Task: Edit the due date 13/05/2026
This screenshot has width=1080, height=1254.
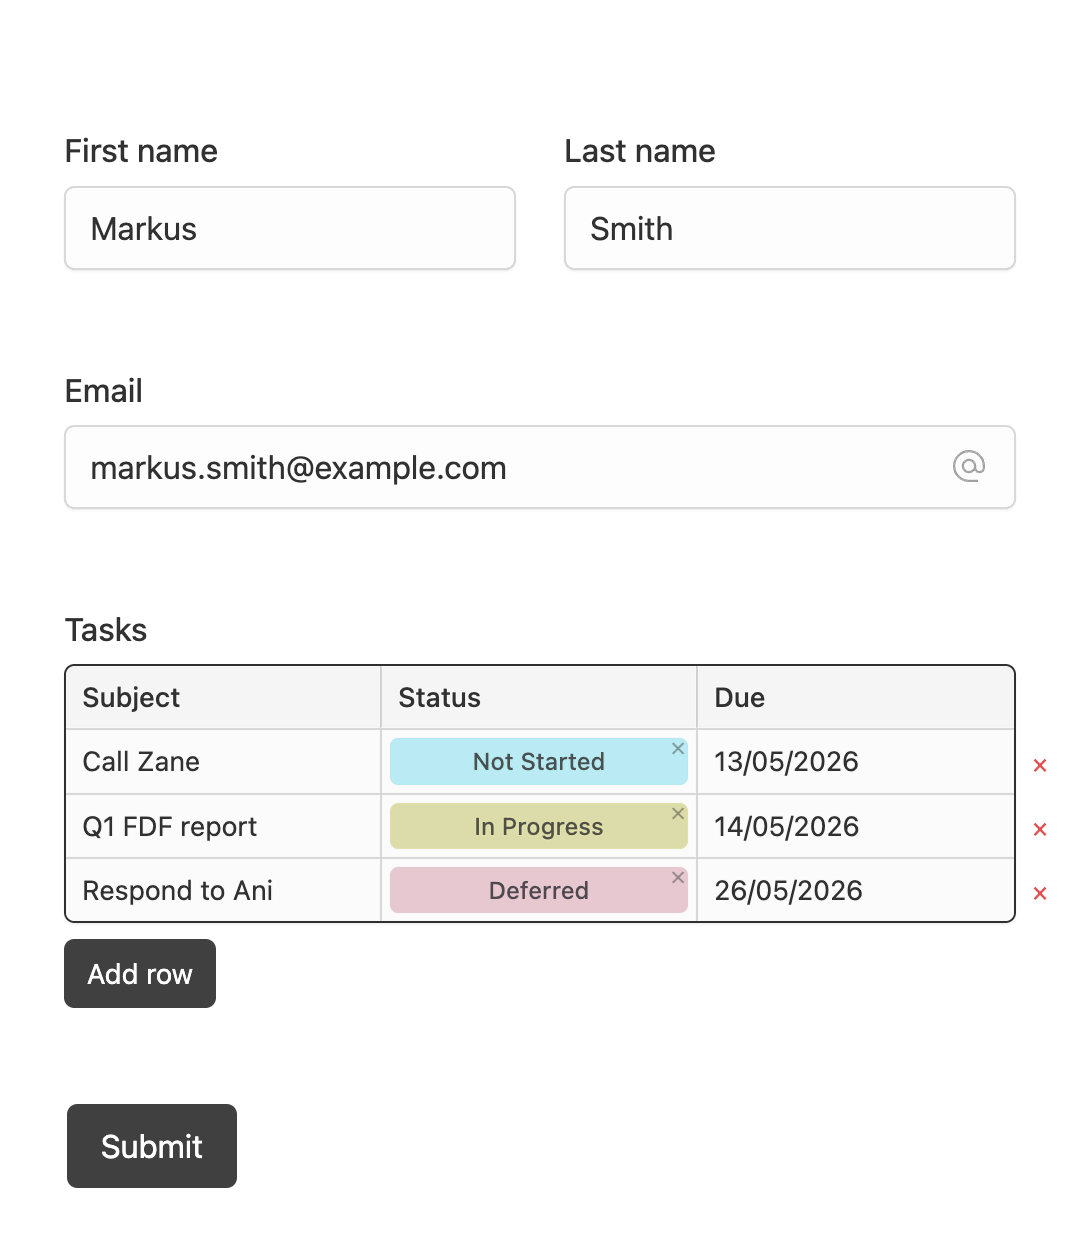Action: click(x=856, y=762)
